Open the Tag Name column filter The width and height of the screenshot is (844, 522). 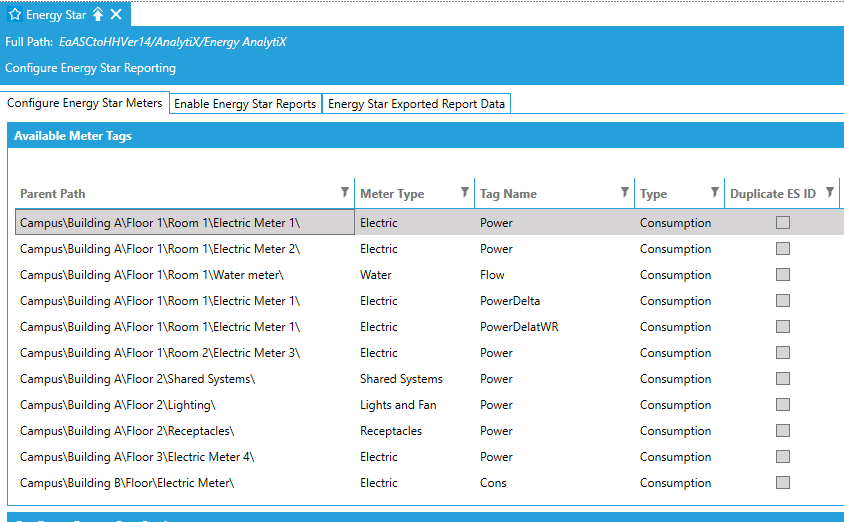pos(625,192)
